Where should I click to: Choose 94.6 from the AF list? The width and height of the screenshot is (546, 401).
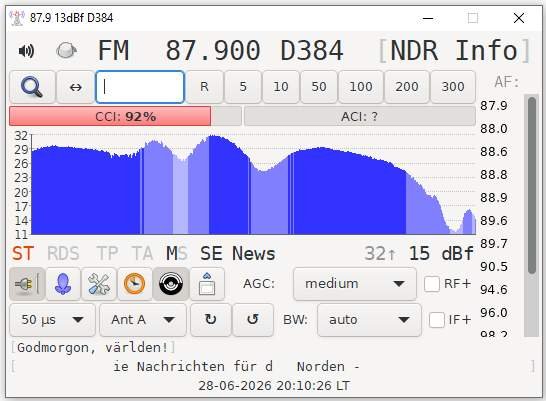[494, 290]
